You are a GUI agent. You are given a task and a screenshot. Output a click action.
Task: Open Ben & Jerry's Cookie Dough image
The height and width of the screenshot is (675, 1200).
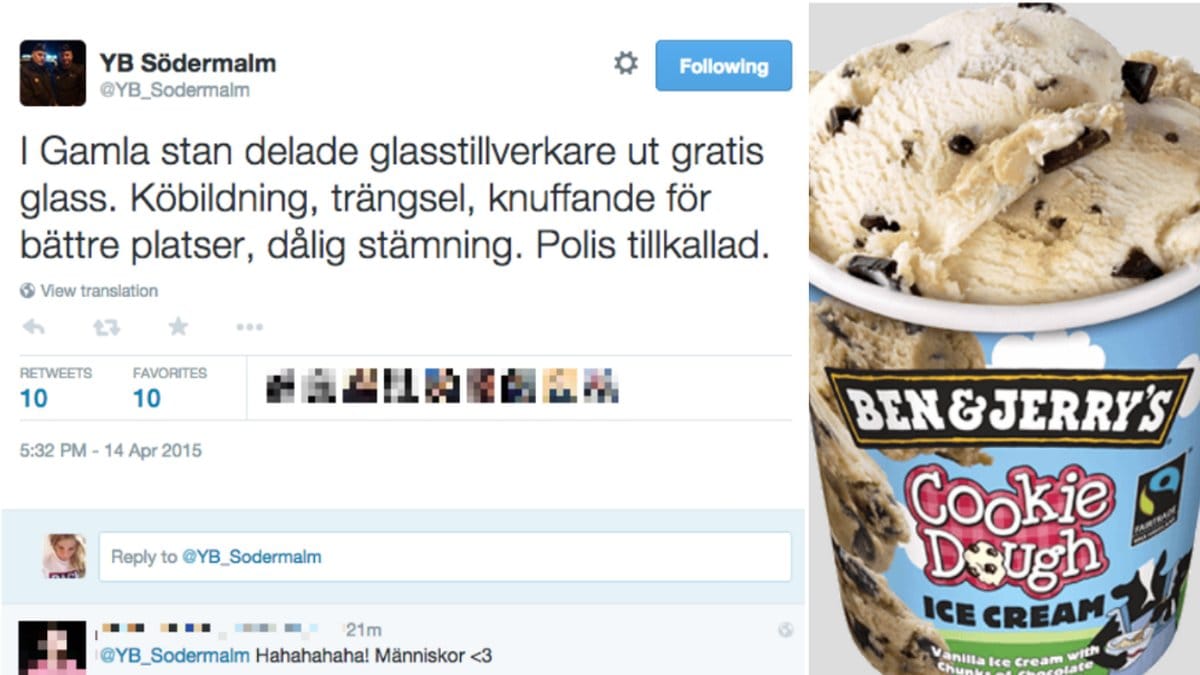pos(1004,338)
